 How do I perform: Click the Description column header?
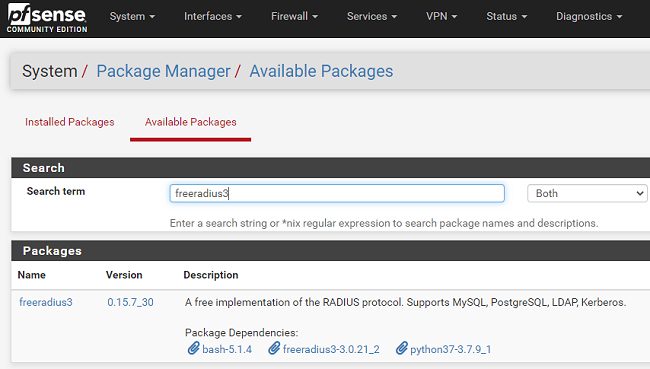[211, 275]
